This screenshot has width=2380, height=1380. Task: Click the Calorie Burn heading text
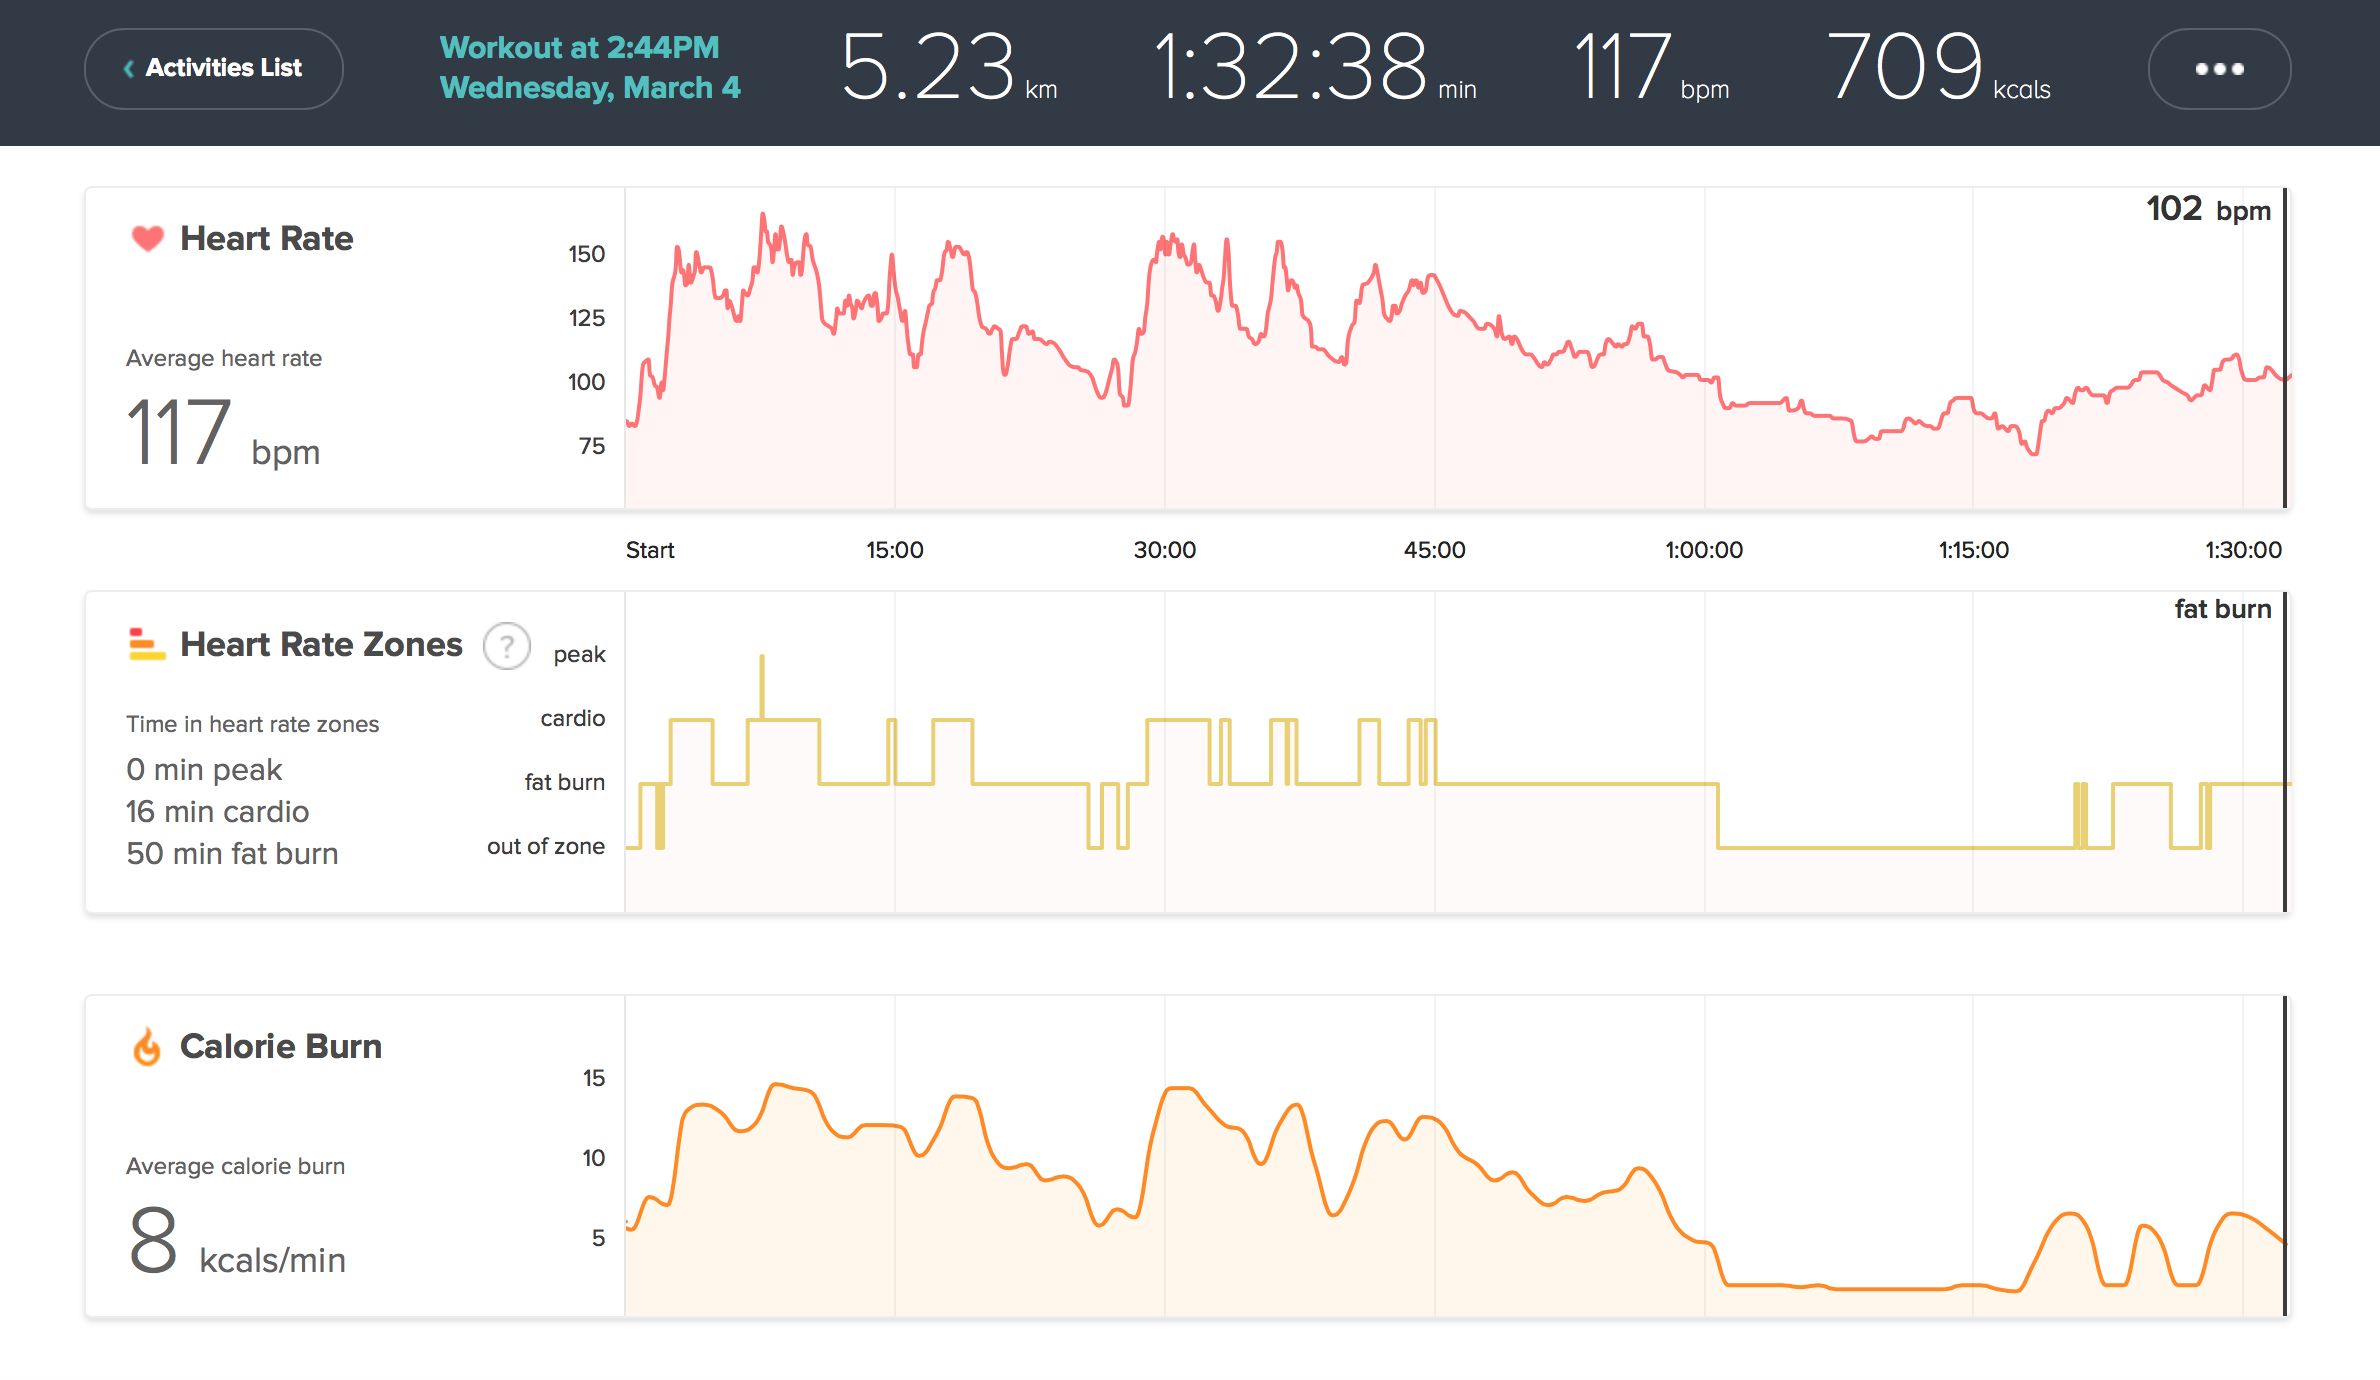tap(280, 1046)
